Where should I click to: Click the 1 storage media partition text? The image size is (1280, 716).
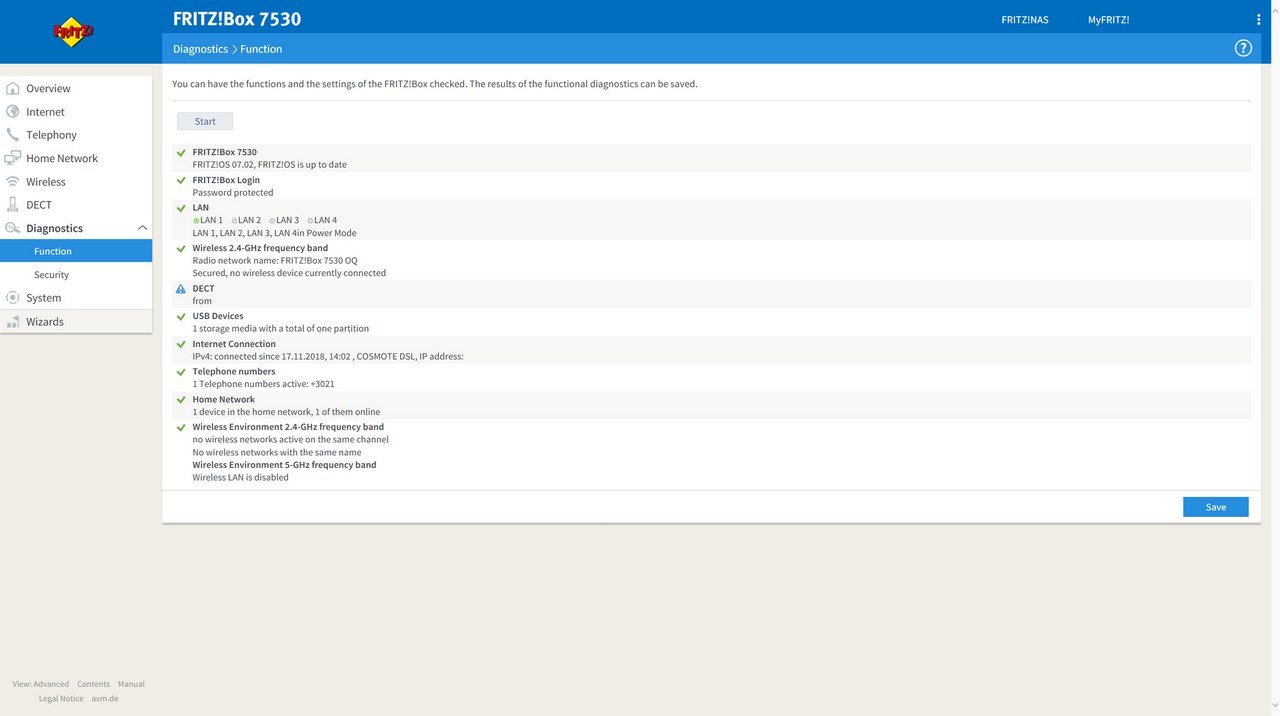pos(281,328)
